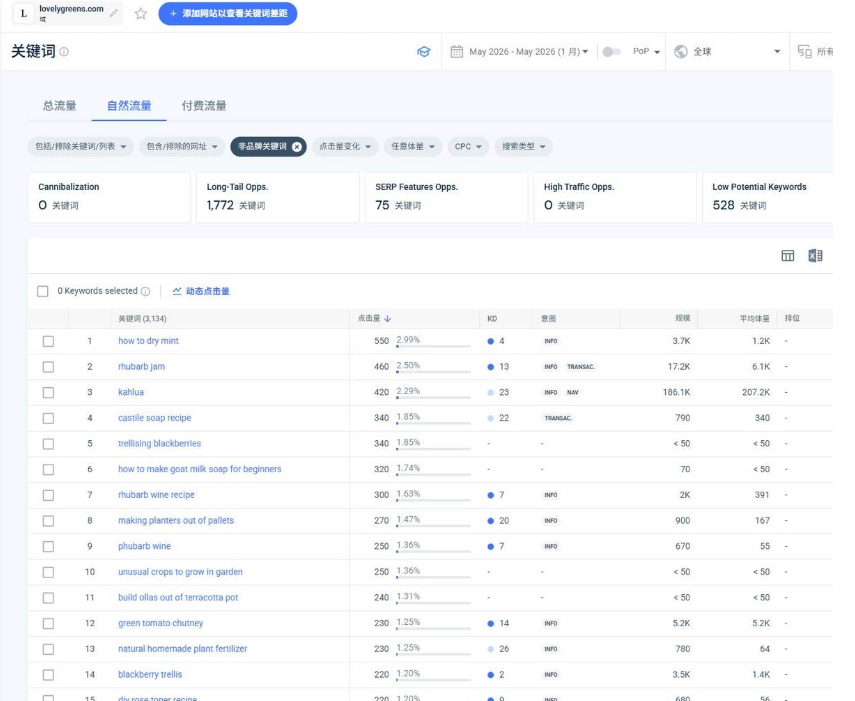Screen dimensions: 855x701
Task: Click the info icon next to the 关键词 title
Action: [64, 52]
